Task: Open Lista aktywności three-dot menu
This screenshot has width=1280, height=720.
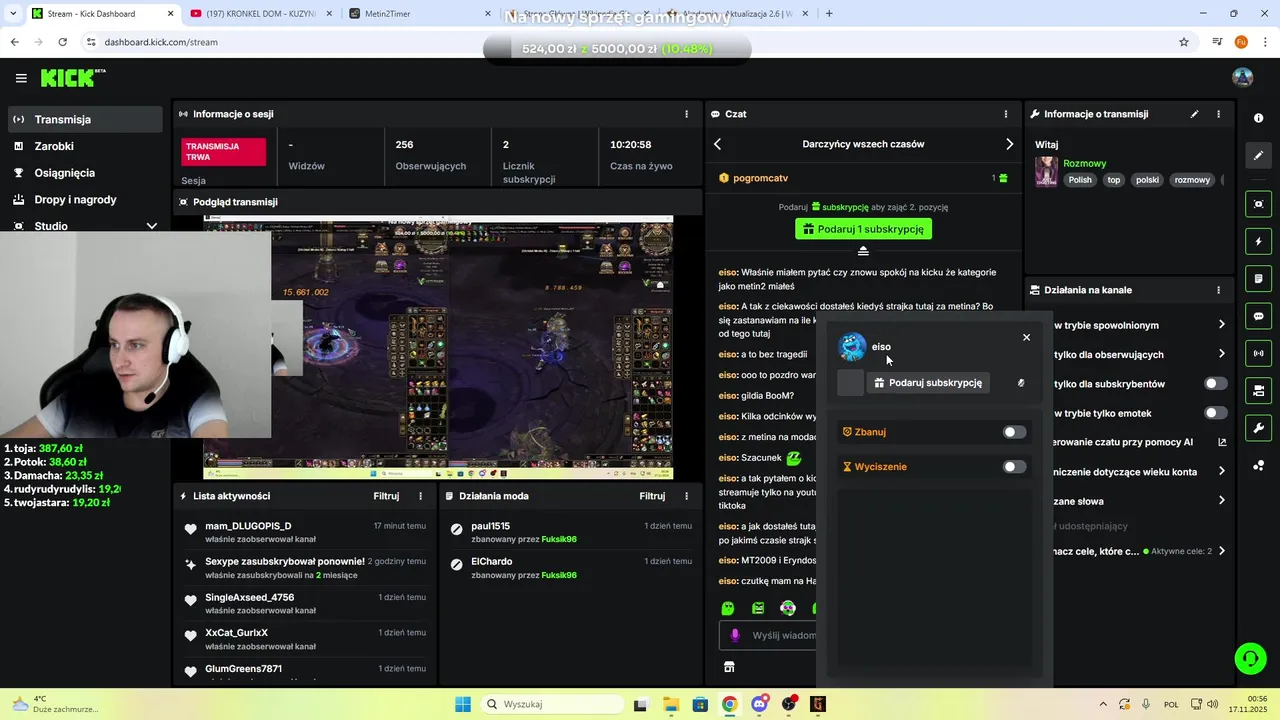Action: pyautogui.click(x=420, y=496)
